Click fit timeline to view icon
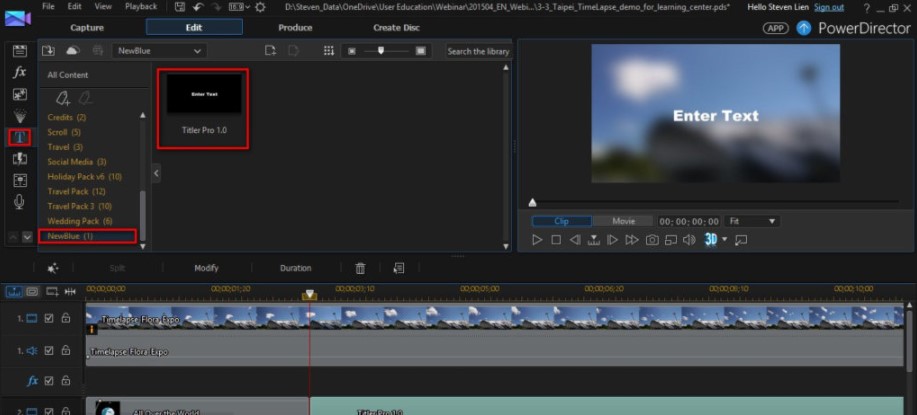This screenshot has width=917, height=415. click(x=71, y=291)
